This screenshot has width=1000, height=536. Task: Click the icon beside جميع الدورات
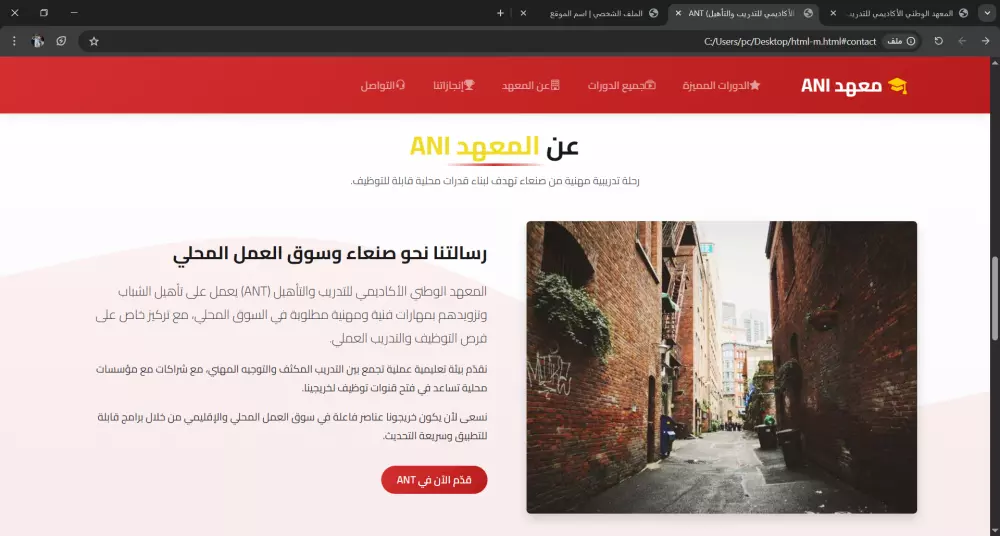[x=650, y=86]
